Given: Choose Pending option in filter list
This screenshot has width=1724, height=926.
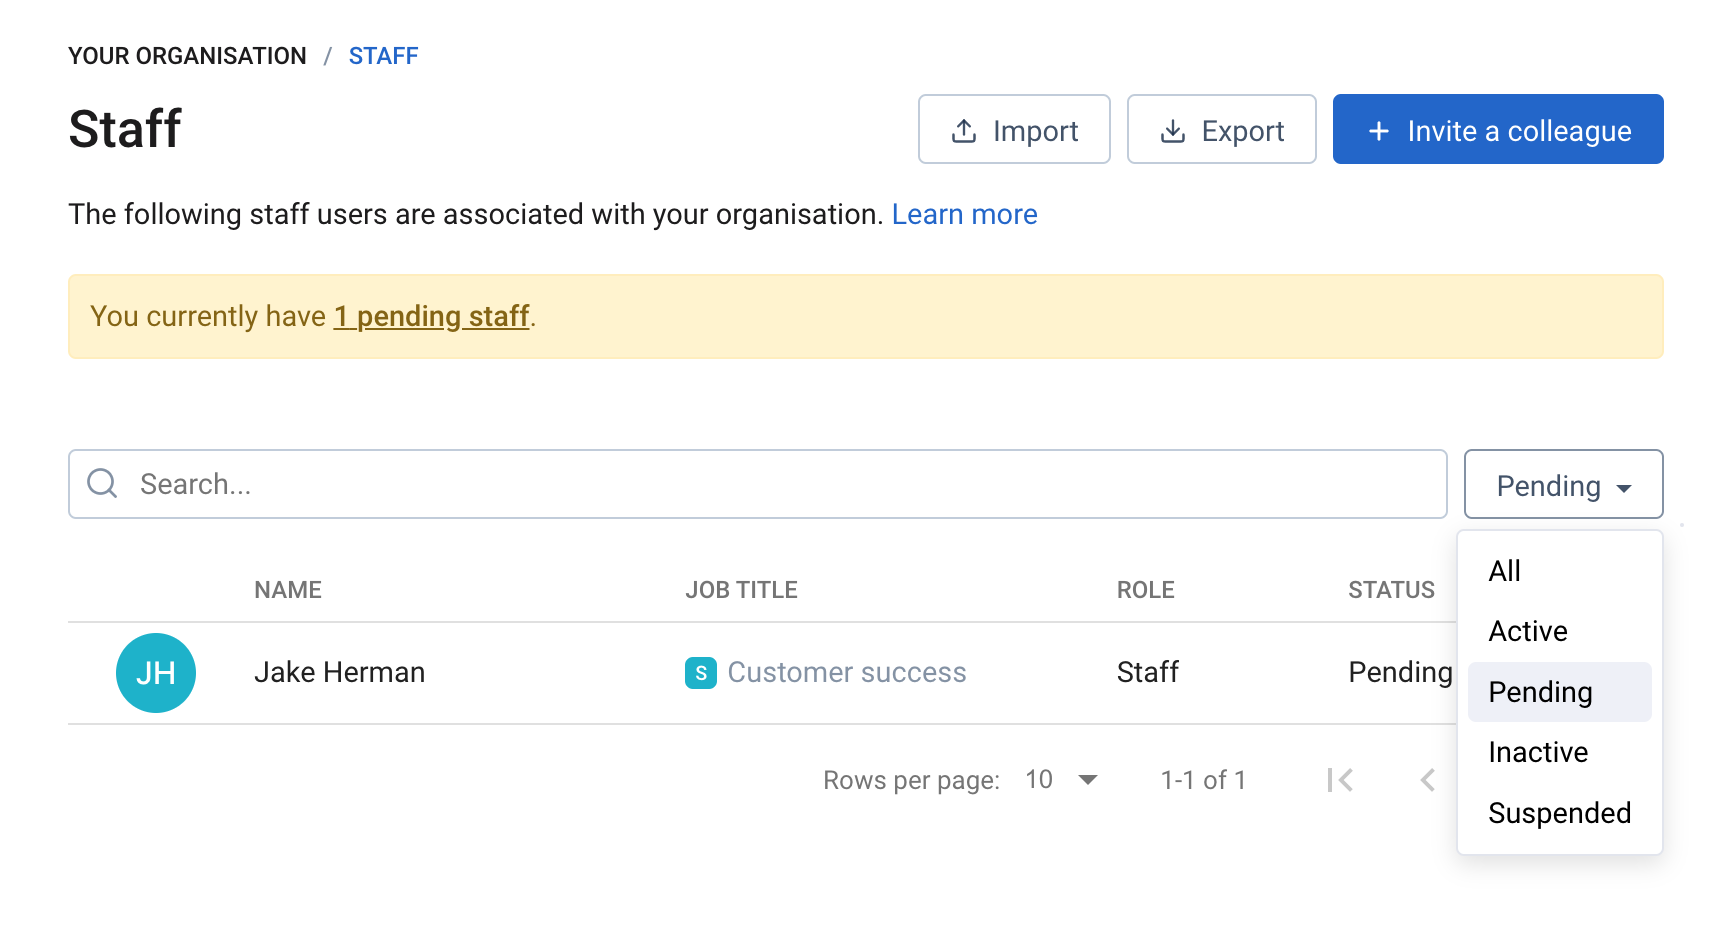Looking at the screenshot, I should pyautogui.click(x=1559, y=692).
